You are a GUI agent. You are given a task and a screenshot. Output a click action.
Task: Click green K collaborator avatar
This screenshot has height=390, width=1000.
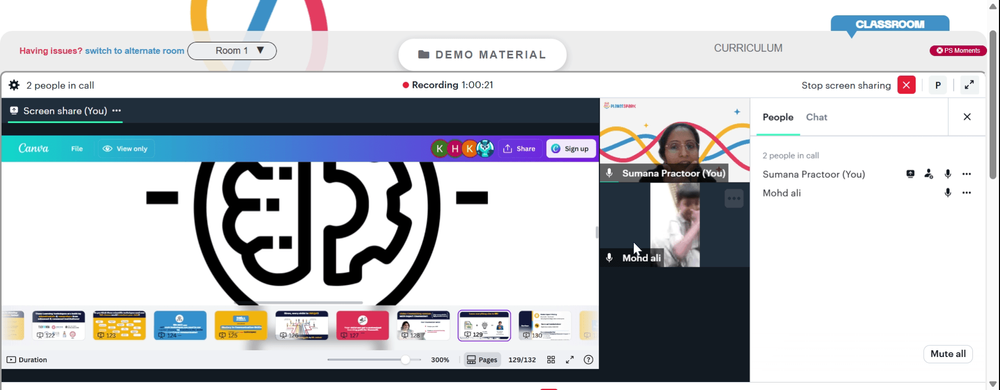[x=439, y=148]
